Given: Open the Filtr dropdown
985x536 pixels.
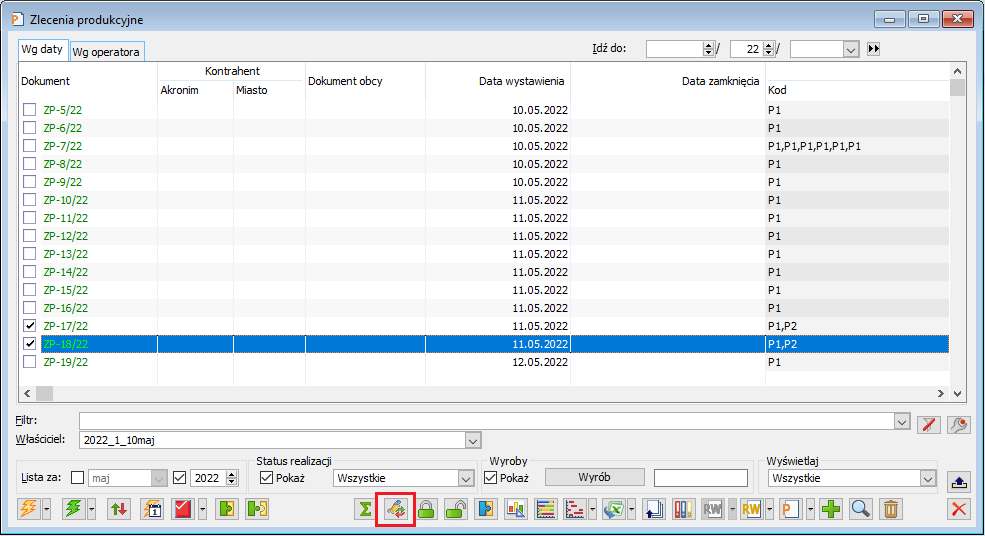Looking at the screenshot, I should (902, 422).
